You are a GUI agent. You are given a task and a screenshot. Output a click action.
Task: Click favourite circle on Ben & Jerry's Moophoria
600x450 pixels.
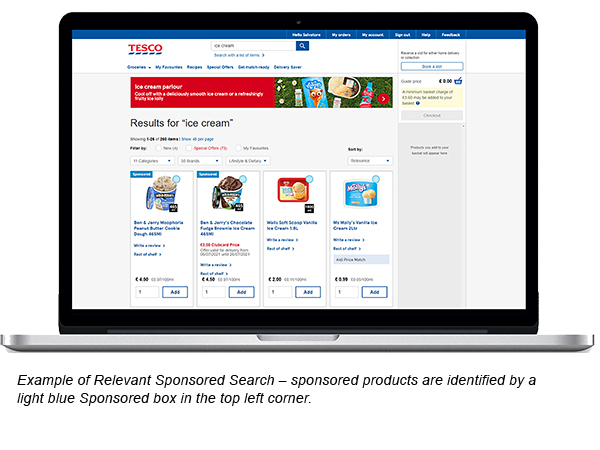[176, 179]
